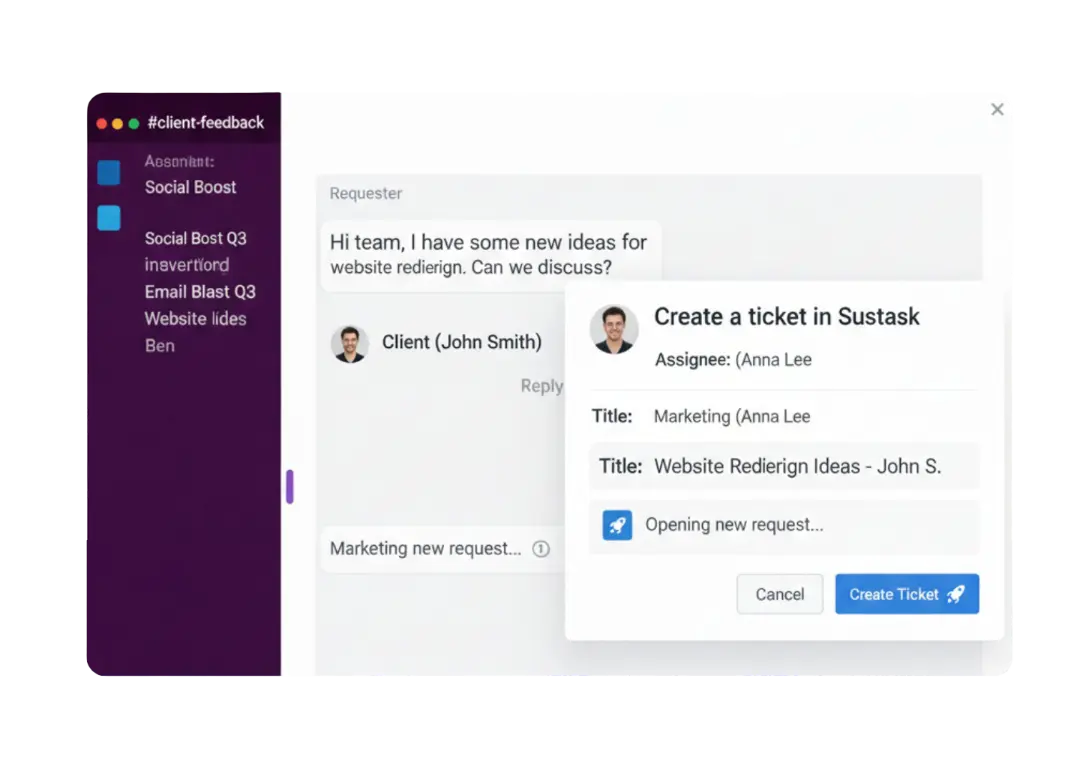Click the Create Ticket button
This screenshot has width=1080, height=768.
click(906, 594)
